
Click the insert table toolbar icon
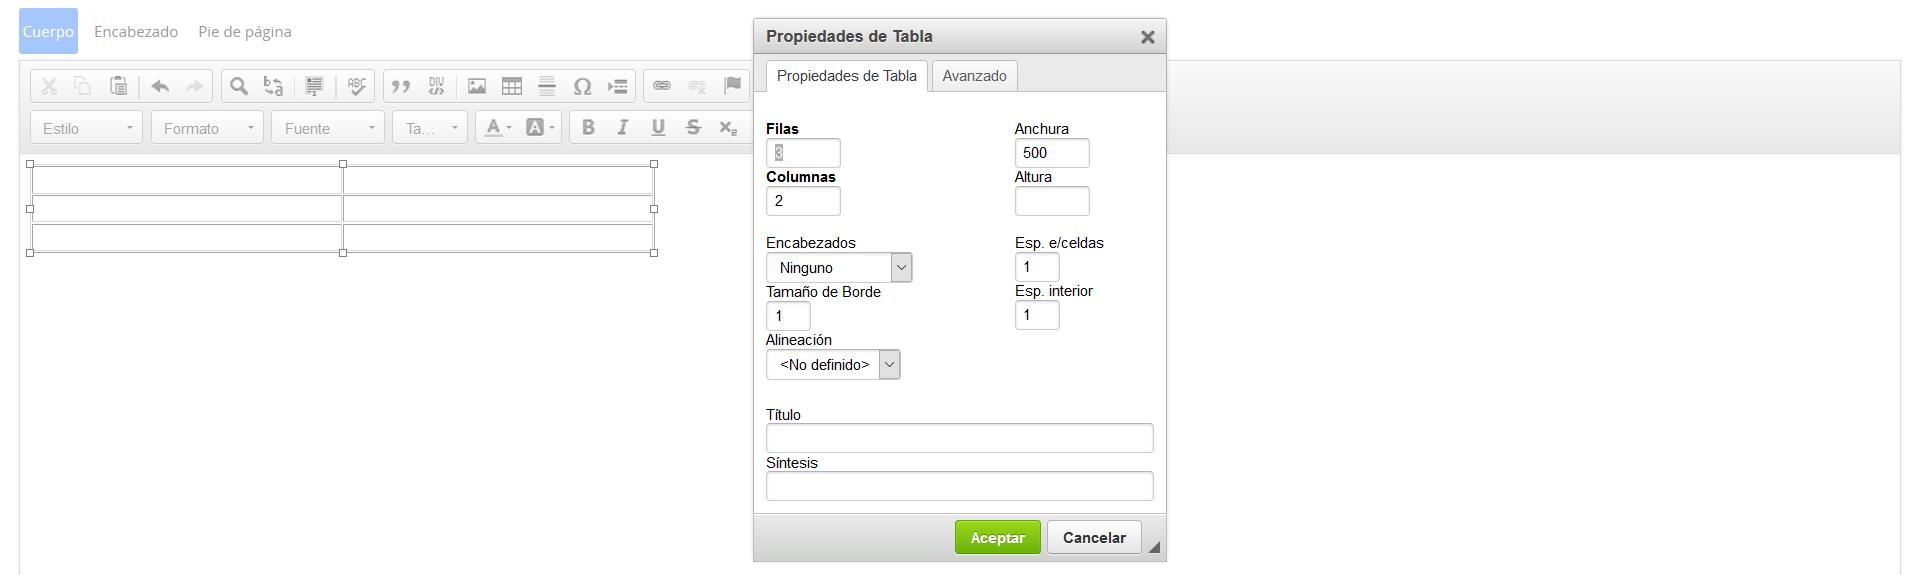(512, 86)
